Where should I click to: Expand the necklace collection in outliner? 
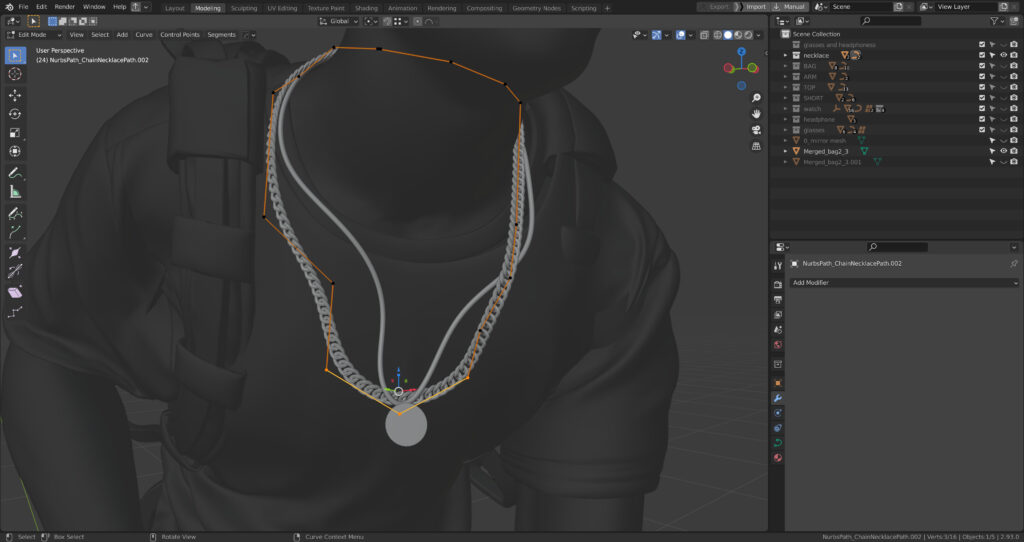[x=786, y=55]
